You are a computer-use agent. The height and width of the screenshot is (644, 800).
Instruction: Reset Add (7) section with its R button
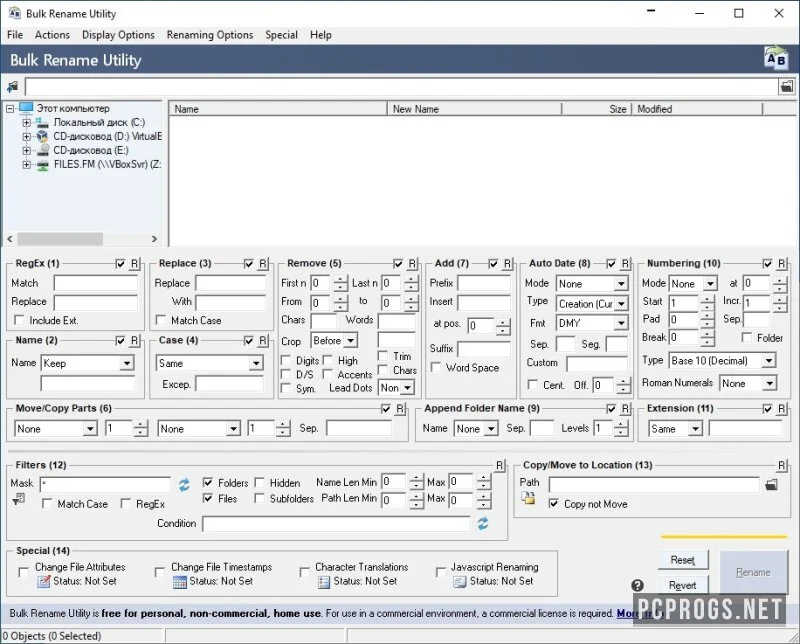coord(507,264)
